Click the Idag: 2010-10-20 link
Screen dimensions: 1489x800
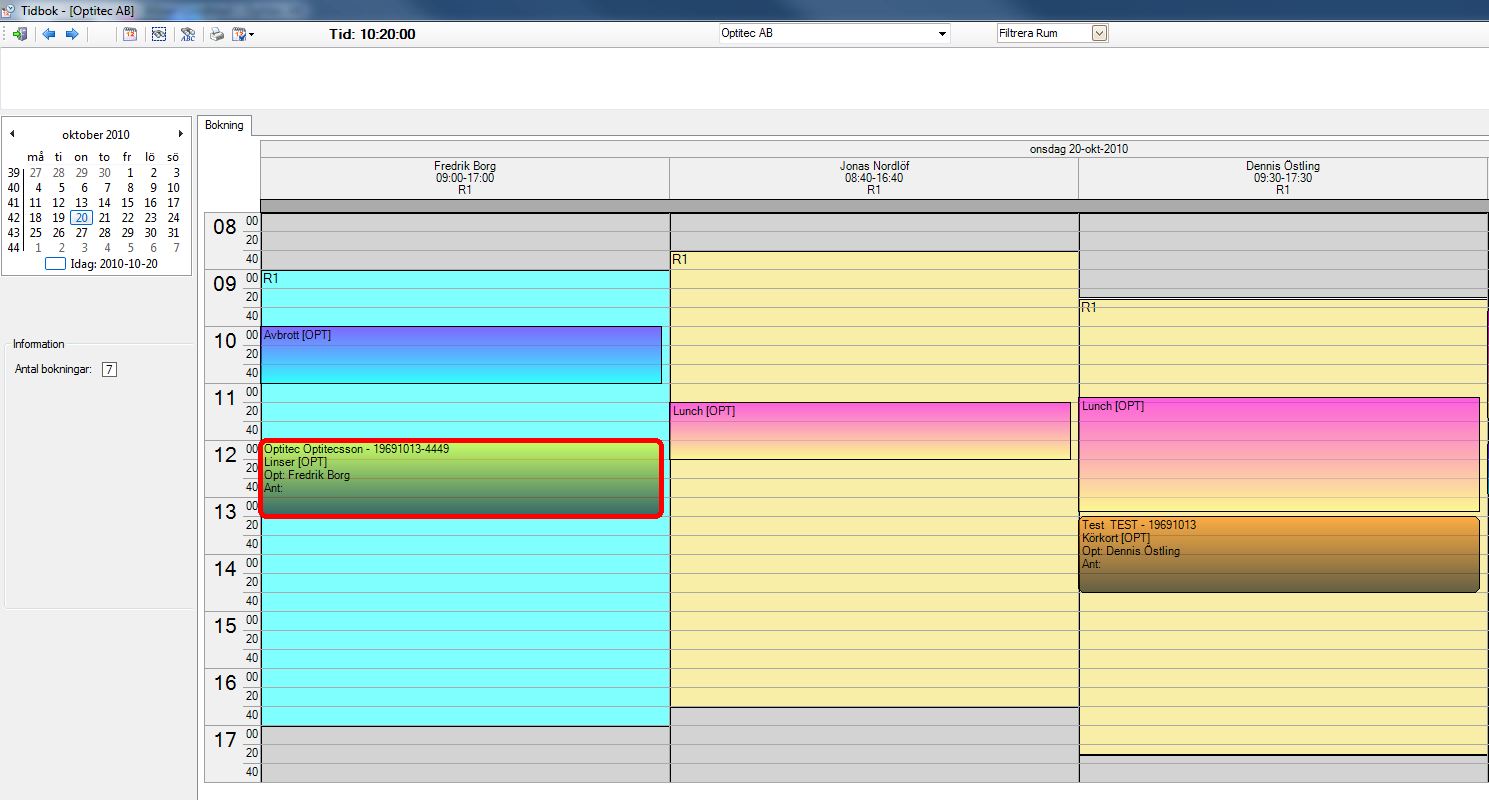(101, 264)
